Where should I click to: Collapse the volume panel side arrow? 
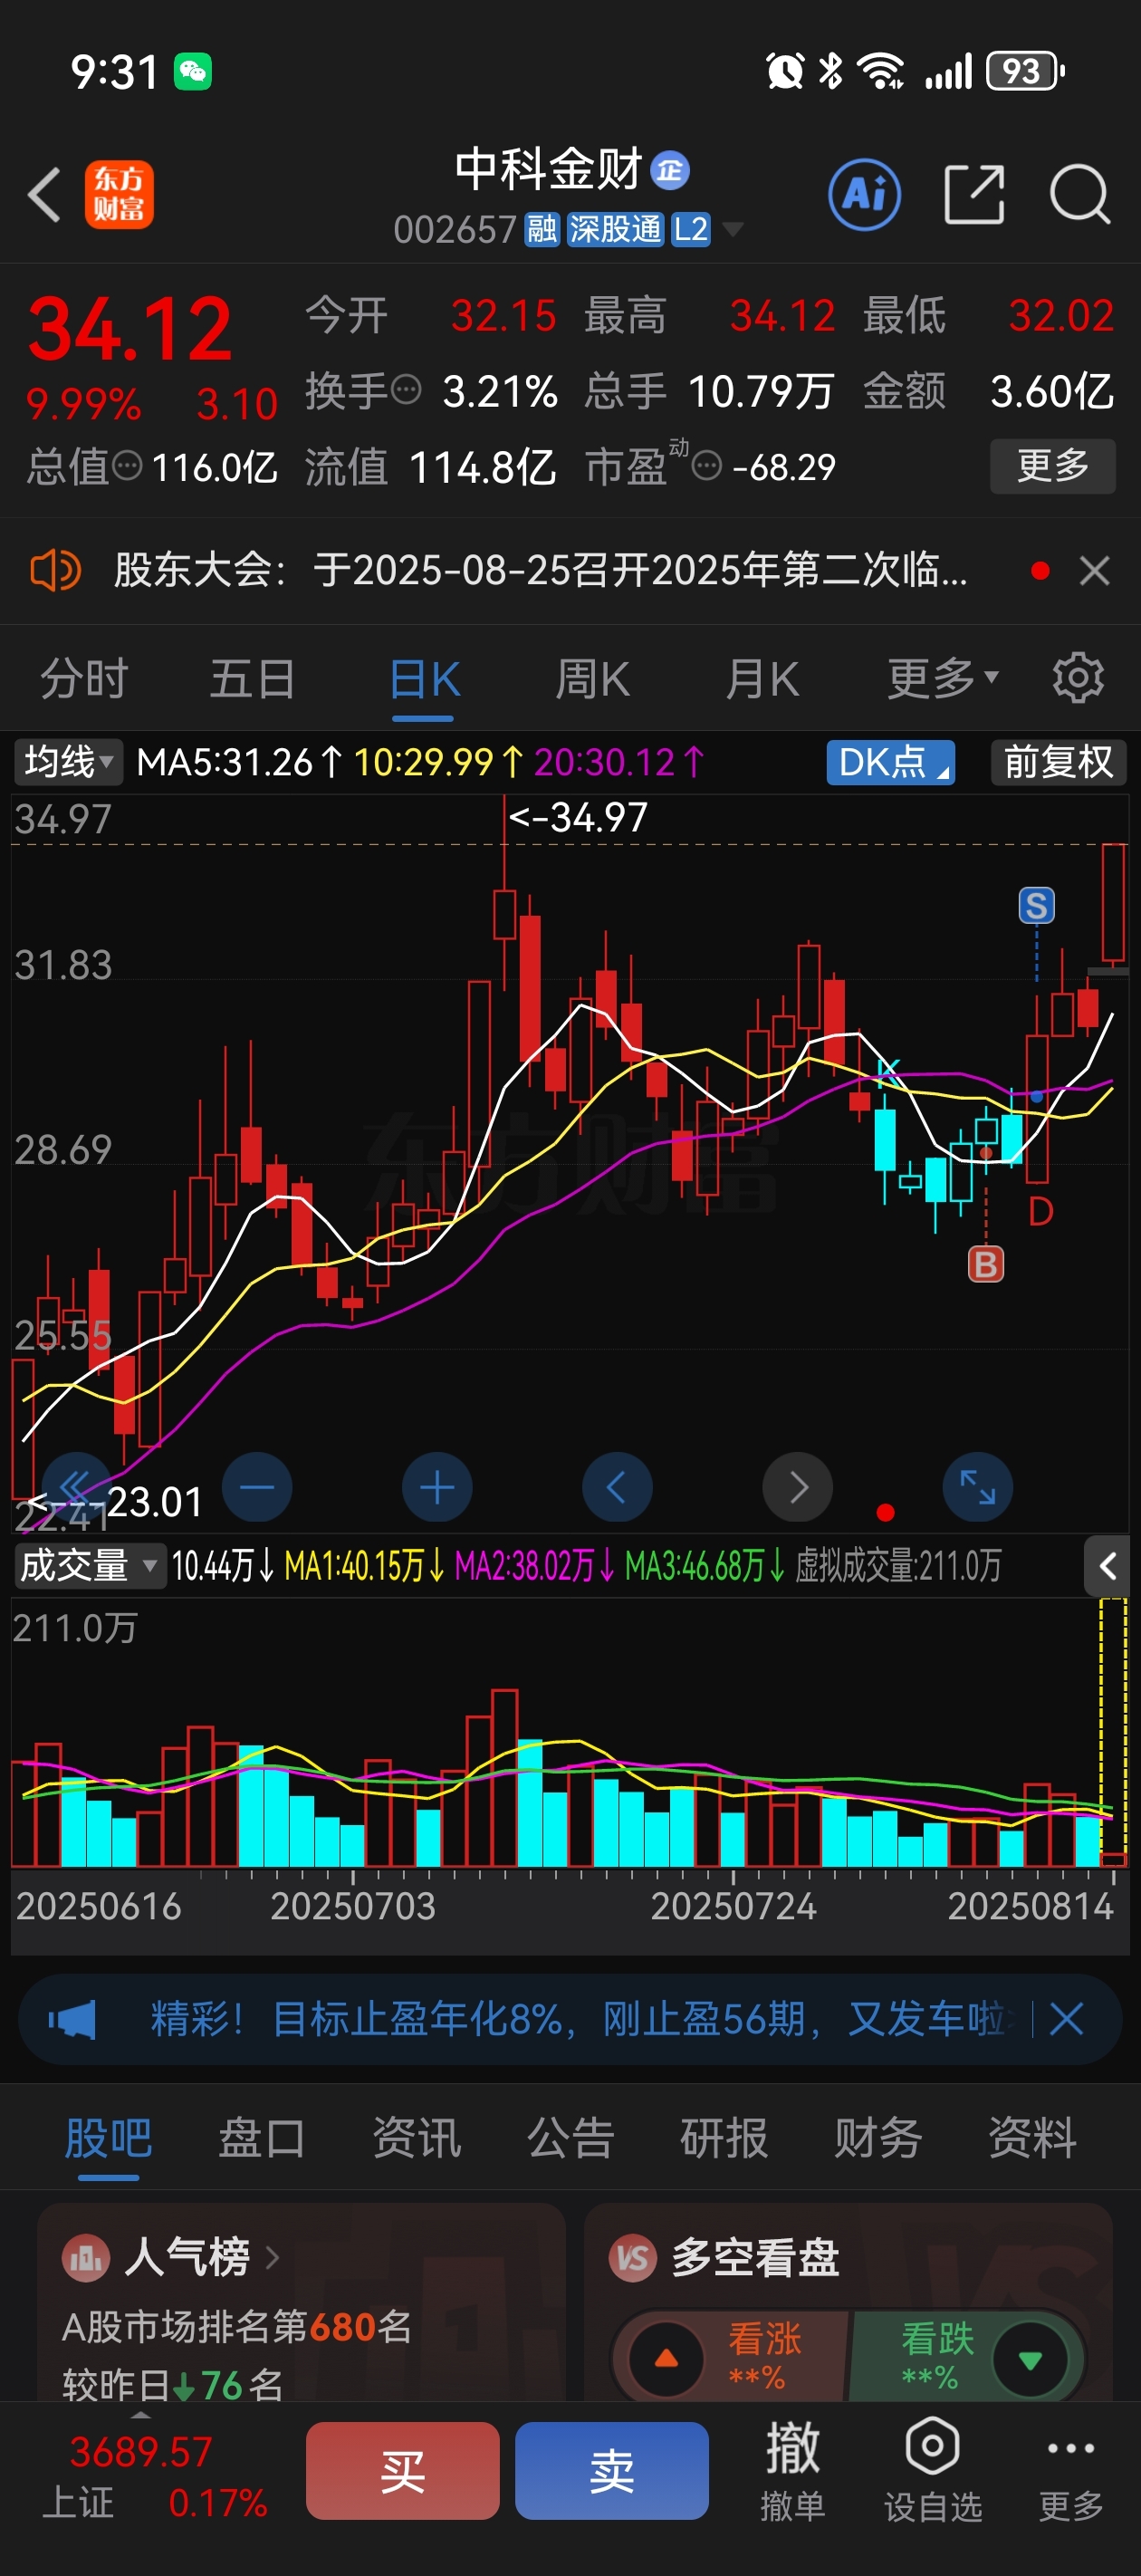pos(1107,1566)
